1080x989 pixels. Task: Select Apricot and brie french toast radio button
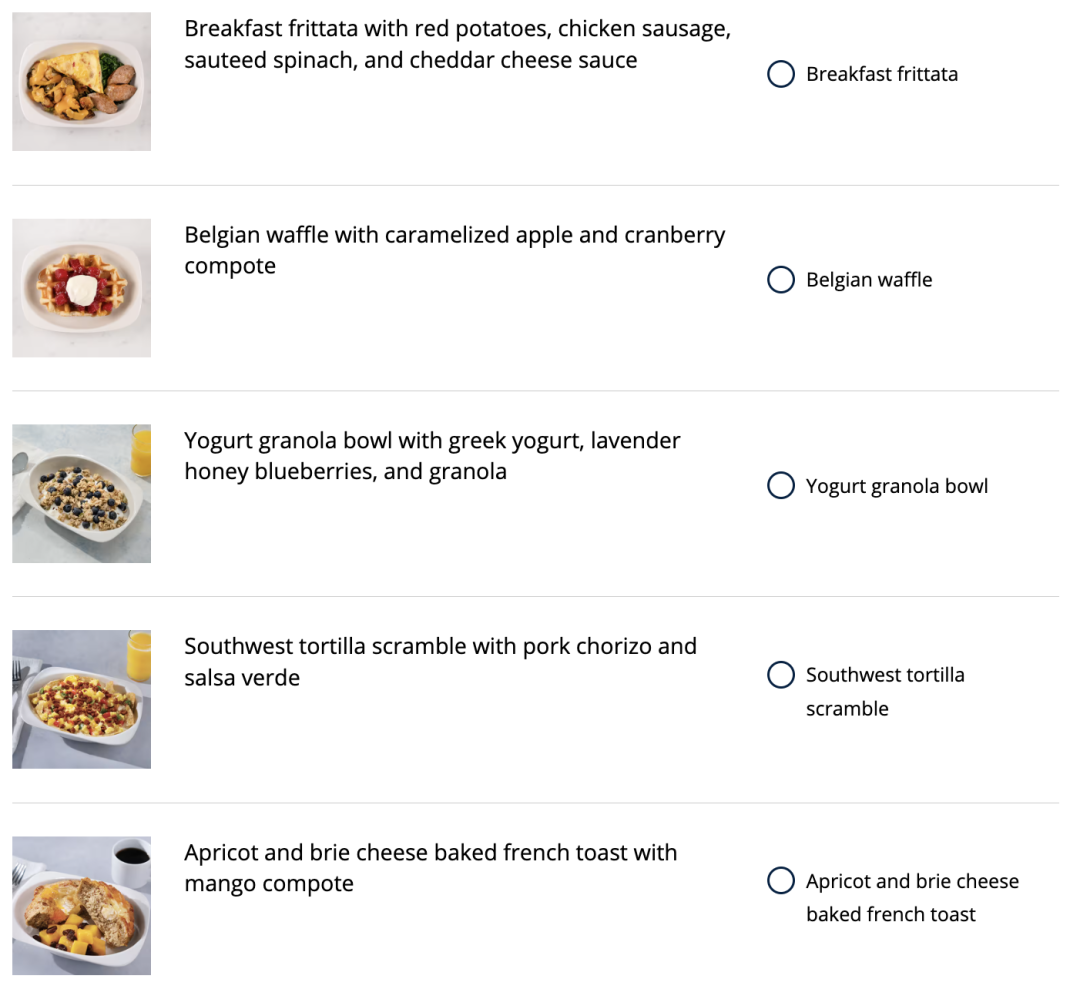(x=781, y=881)
